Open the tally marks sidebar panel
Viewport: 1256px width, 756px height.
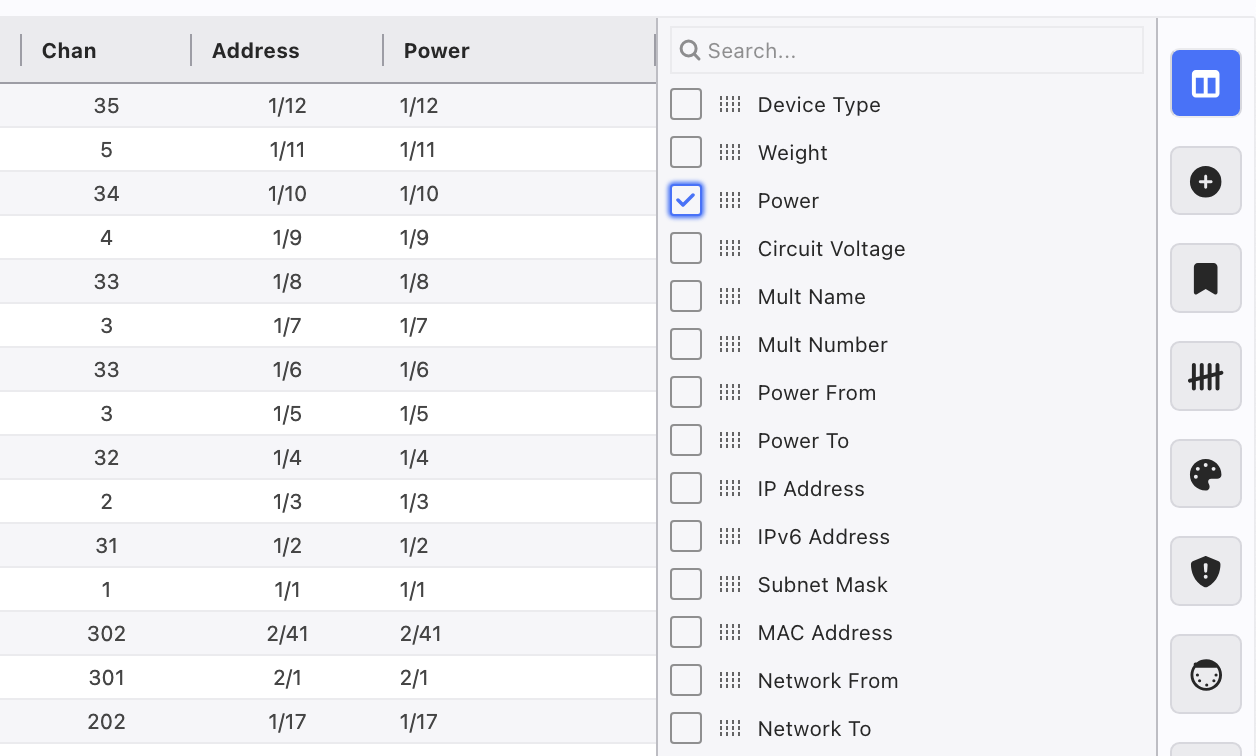1205,376
